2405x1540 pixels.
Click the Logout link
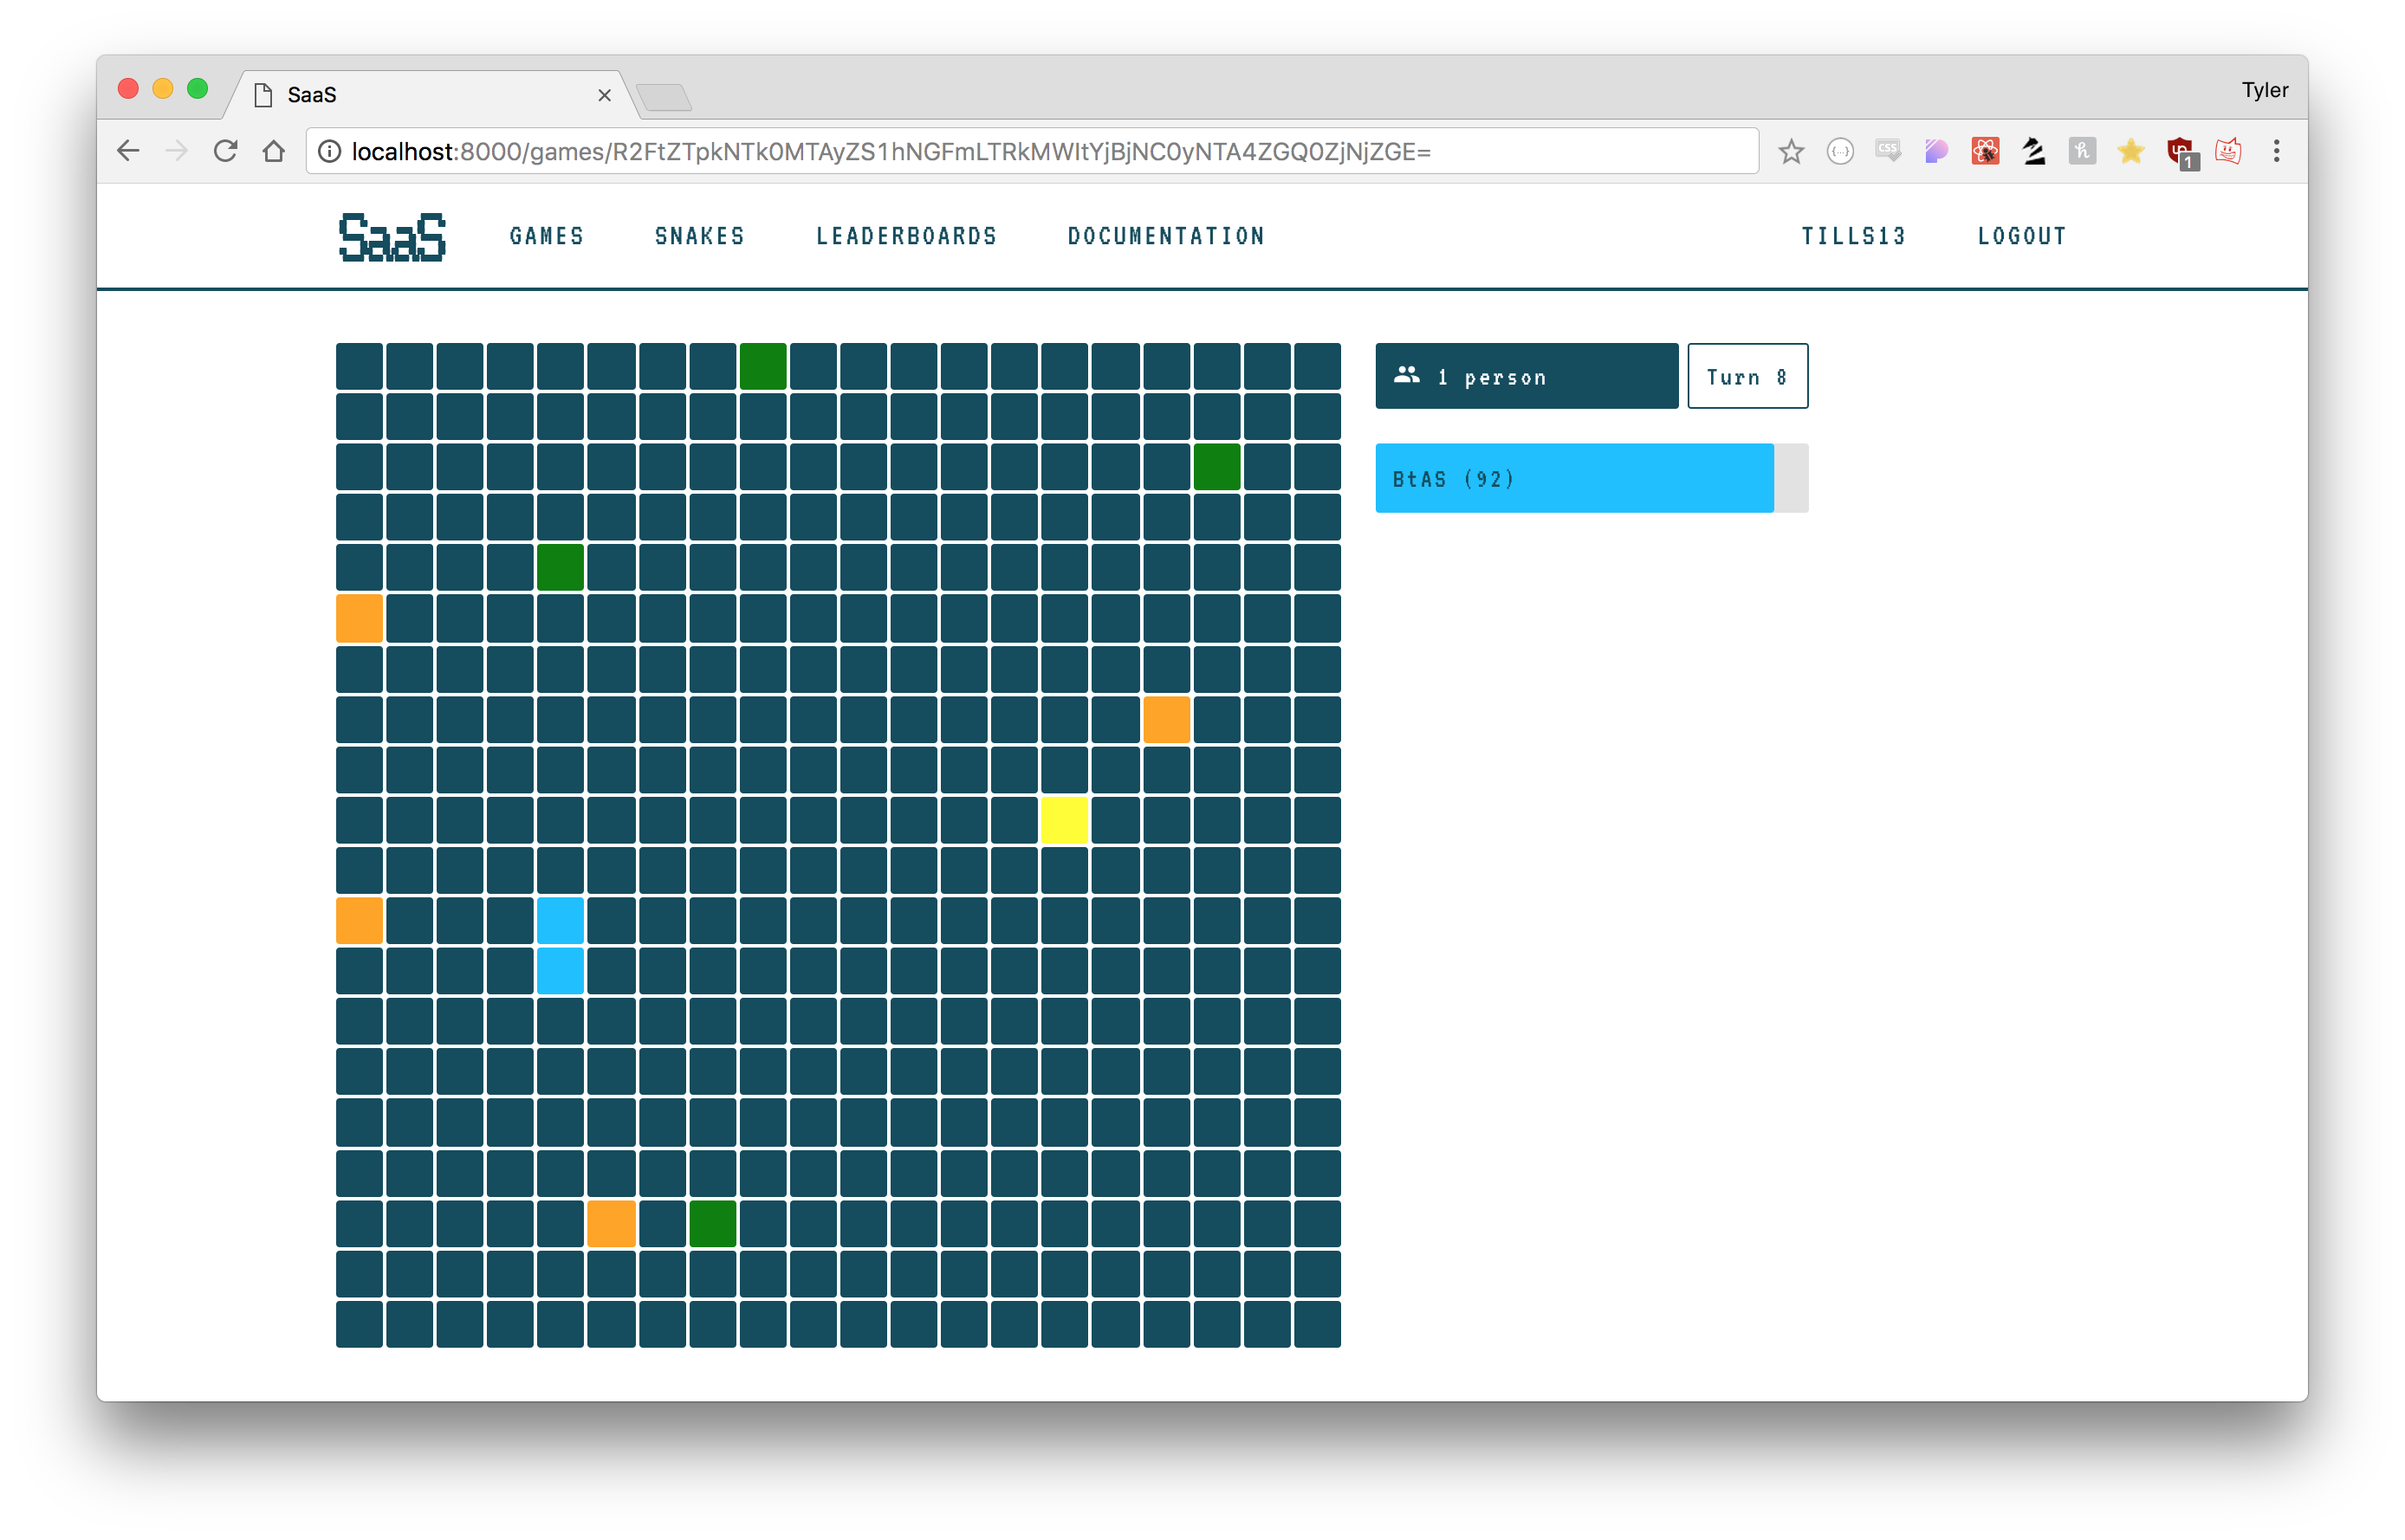pyautogui.click(x=2021, y=236)
